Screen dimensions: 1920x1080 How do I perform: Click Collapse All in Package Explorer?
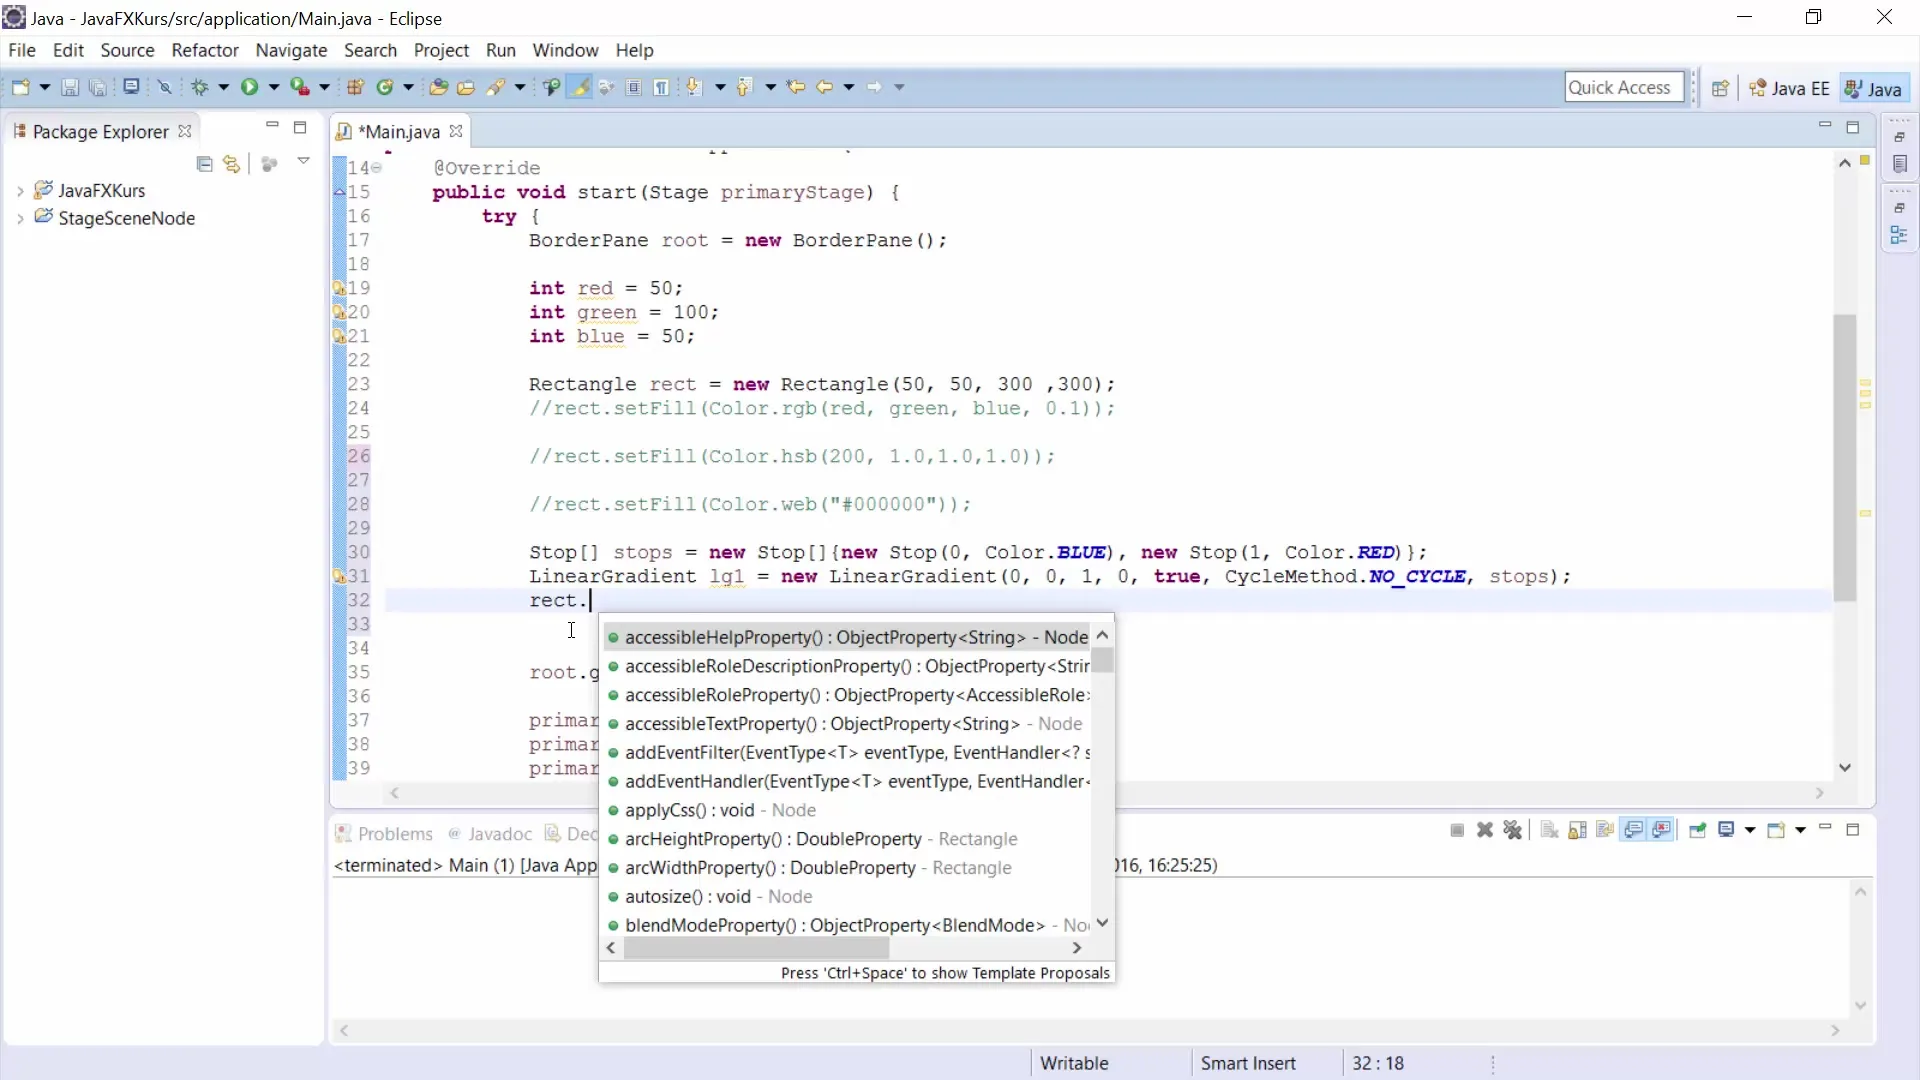coord(205,164)
